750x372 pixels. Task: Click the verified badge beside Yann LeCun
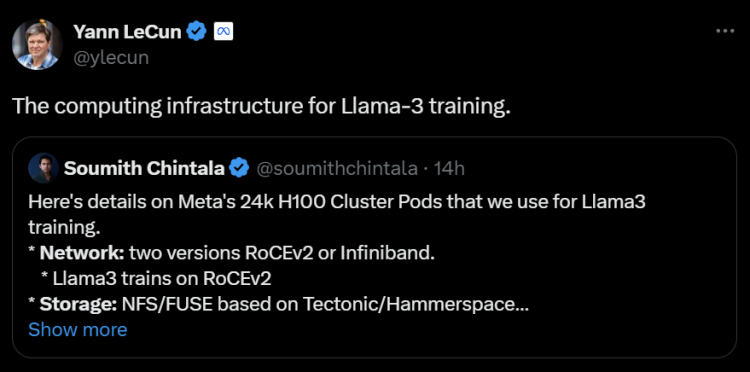point(196,32)
